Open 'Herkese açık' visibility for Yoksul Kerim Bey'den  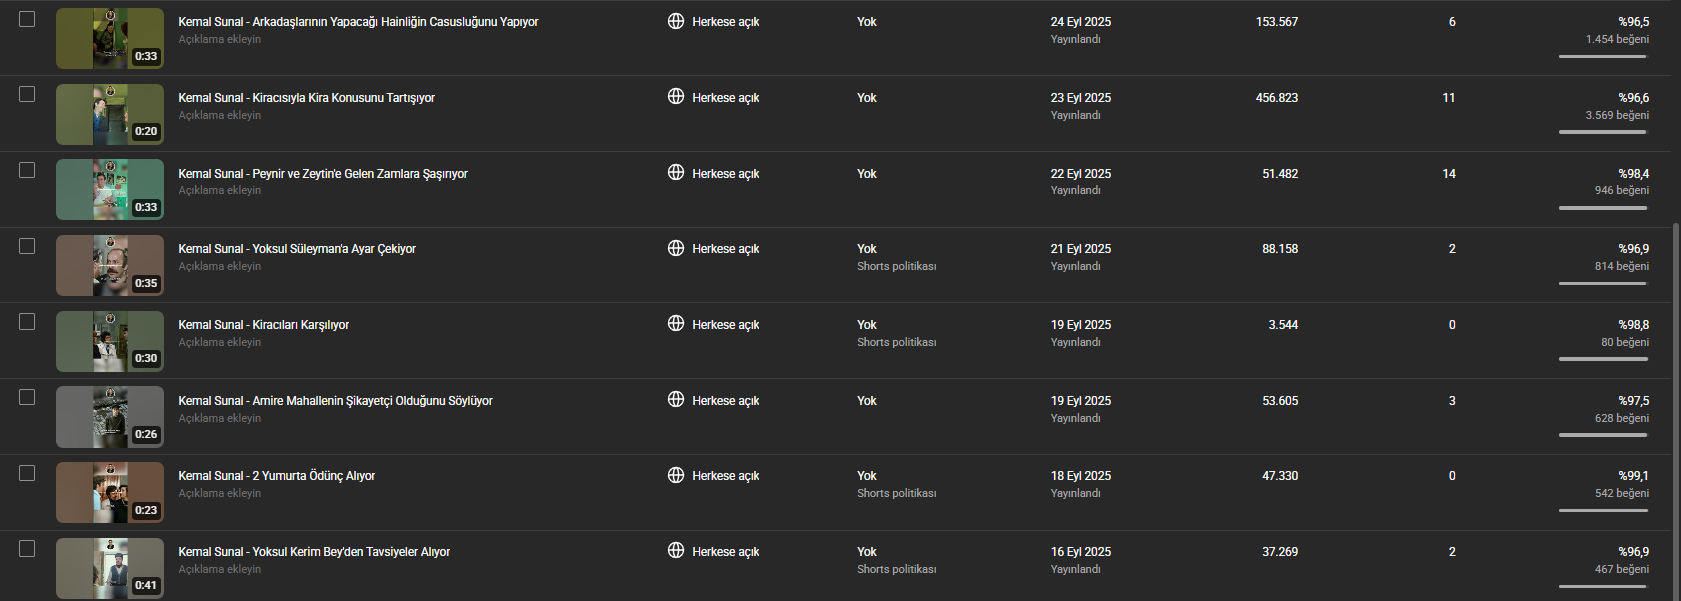725,552
